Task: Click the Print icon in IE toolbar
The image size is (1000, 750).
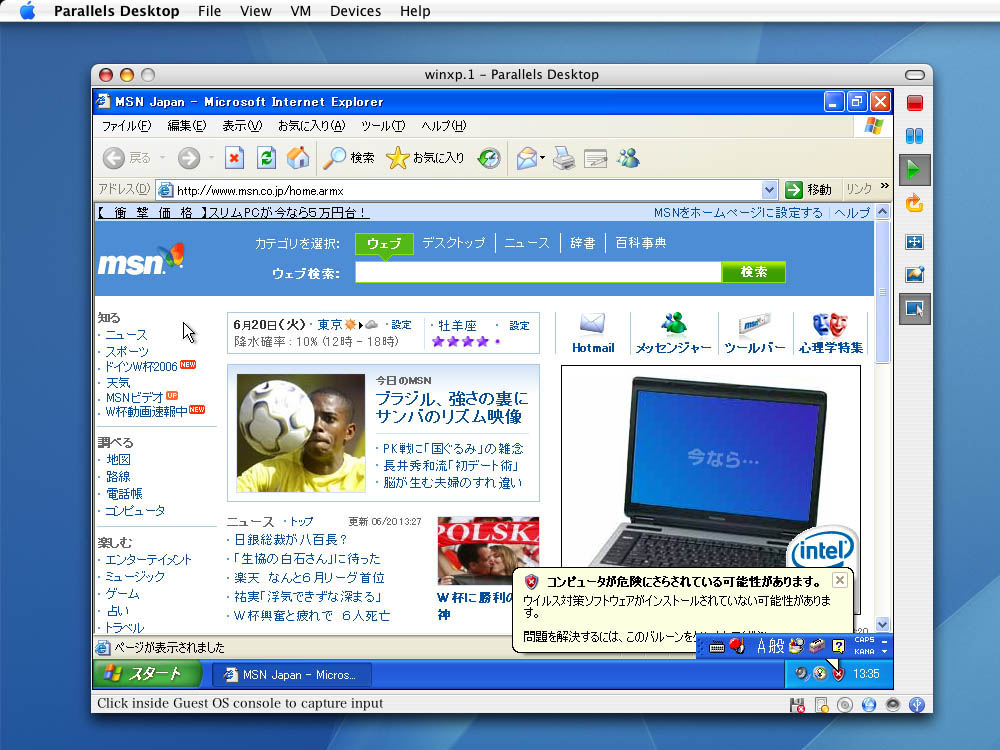Action: (564, 158)
